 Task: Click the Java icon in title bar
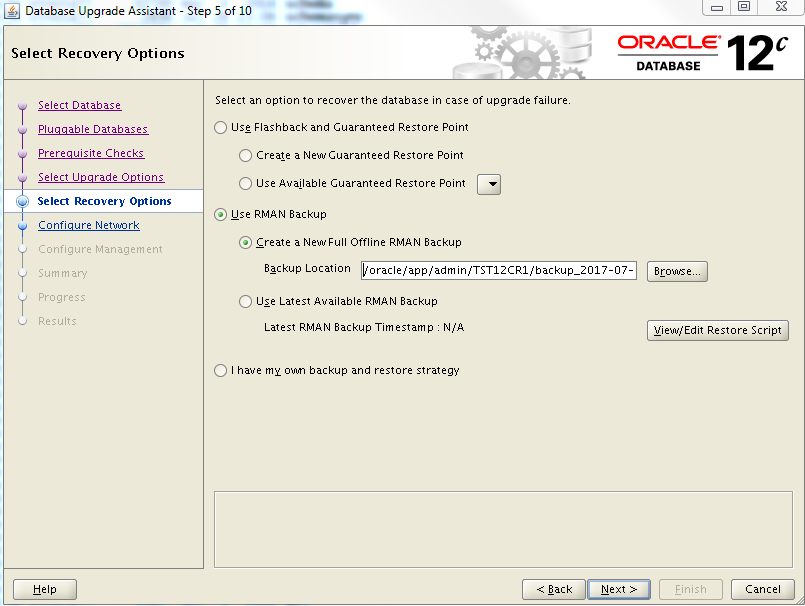[x=12, y=10]
